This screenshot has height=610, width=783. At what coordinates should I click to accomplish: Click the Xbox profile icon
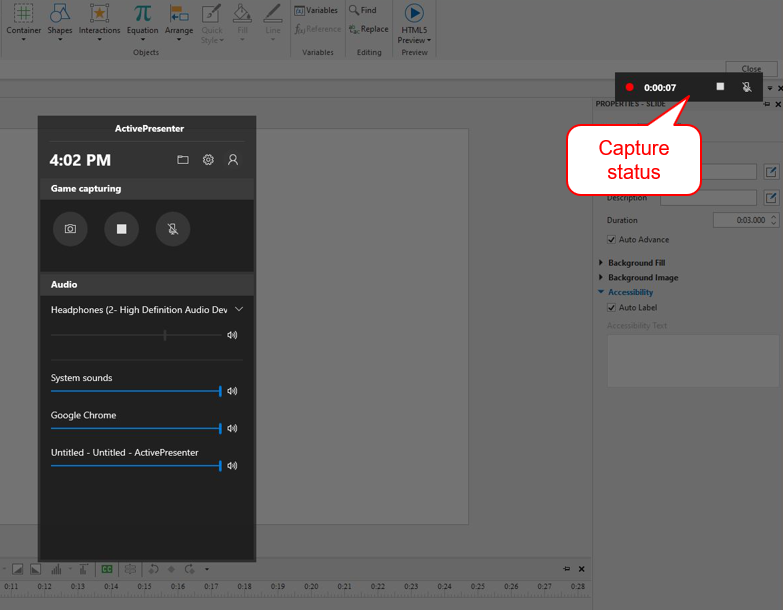click(233, 160)
